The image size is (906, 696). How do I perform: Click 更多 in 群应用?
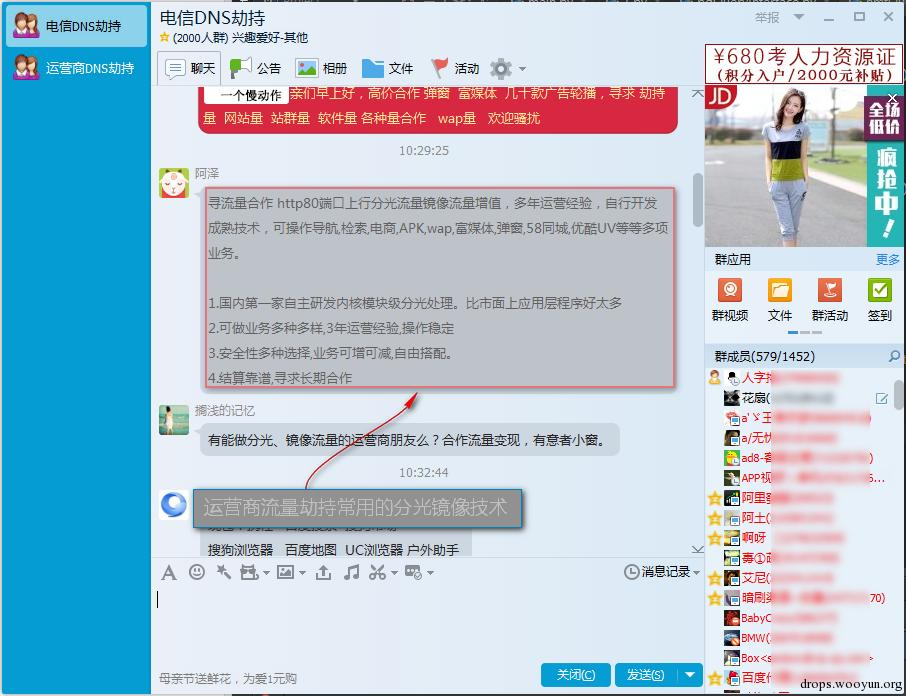(x=888, y=259)
